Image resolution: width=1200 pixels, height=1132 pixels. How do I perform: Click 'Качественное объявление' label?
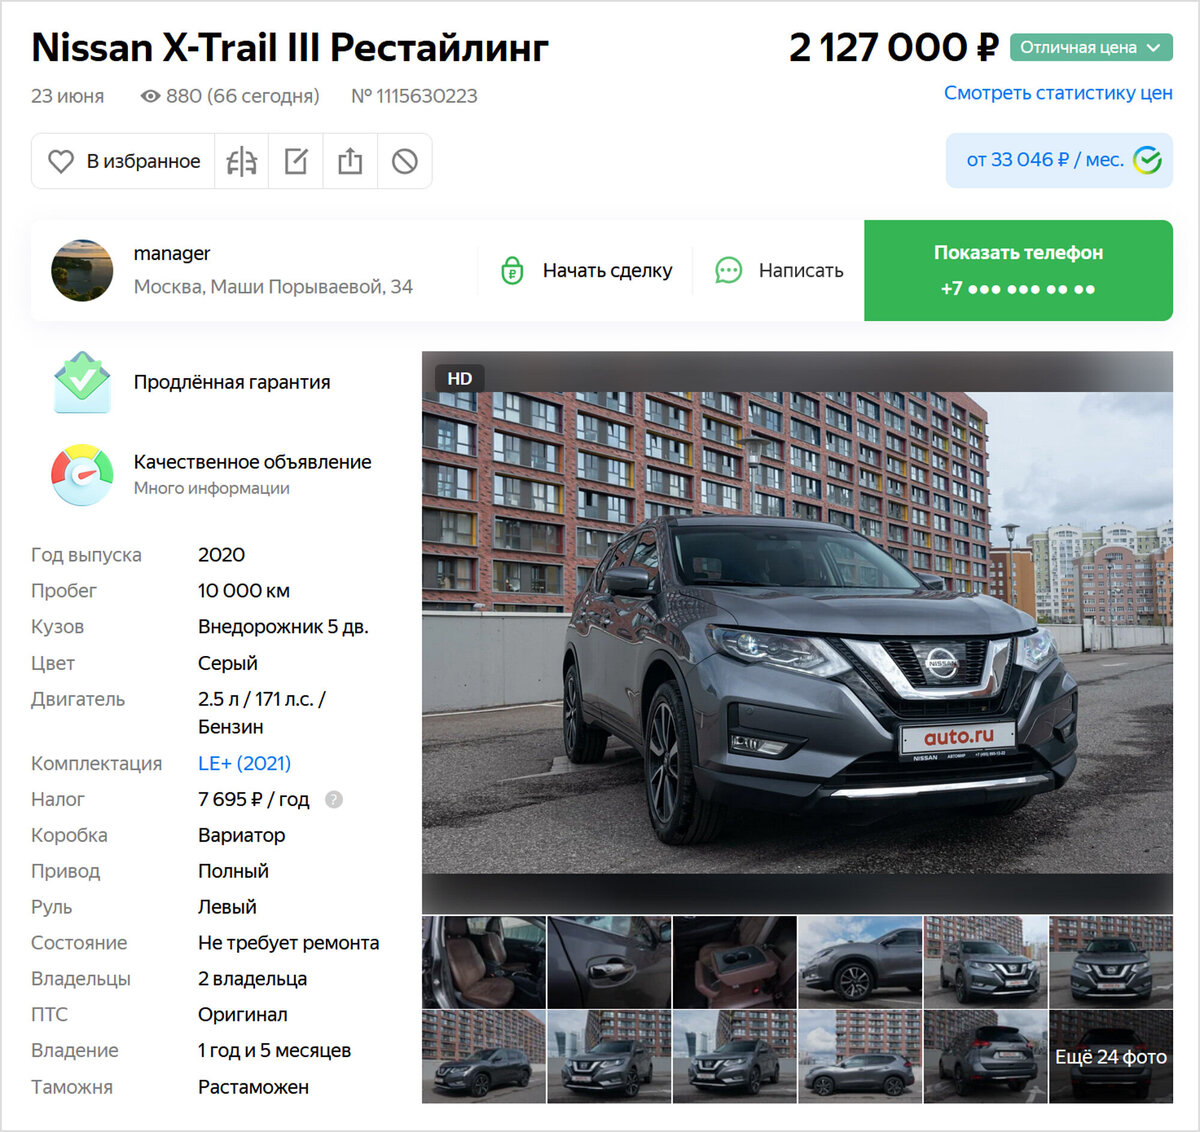tap(253, 462)
